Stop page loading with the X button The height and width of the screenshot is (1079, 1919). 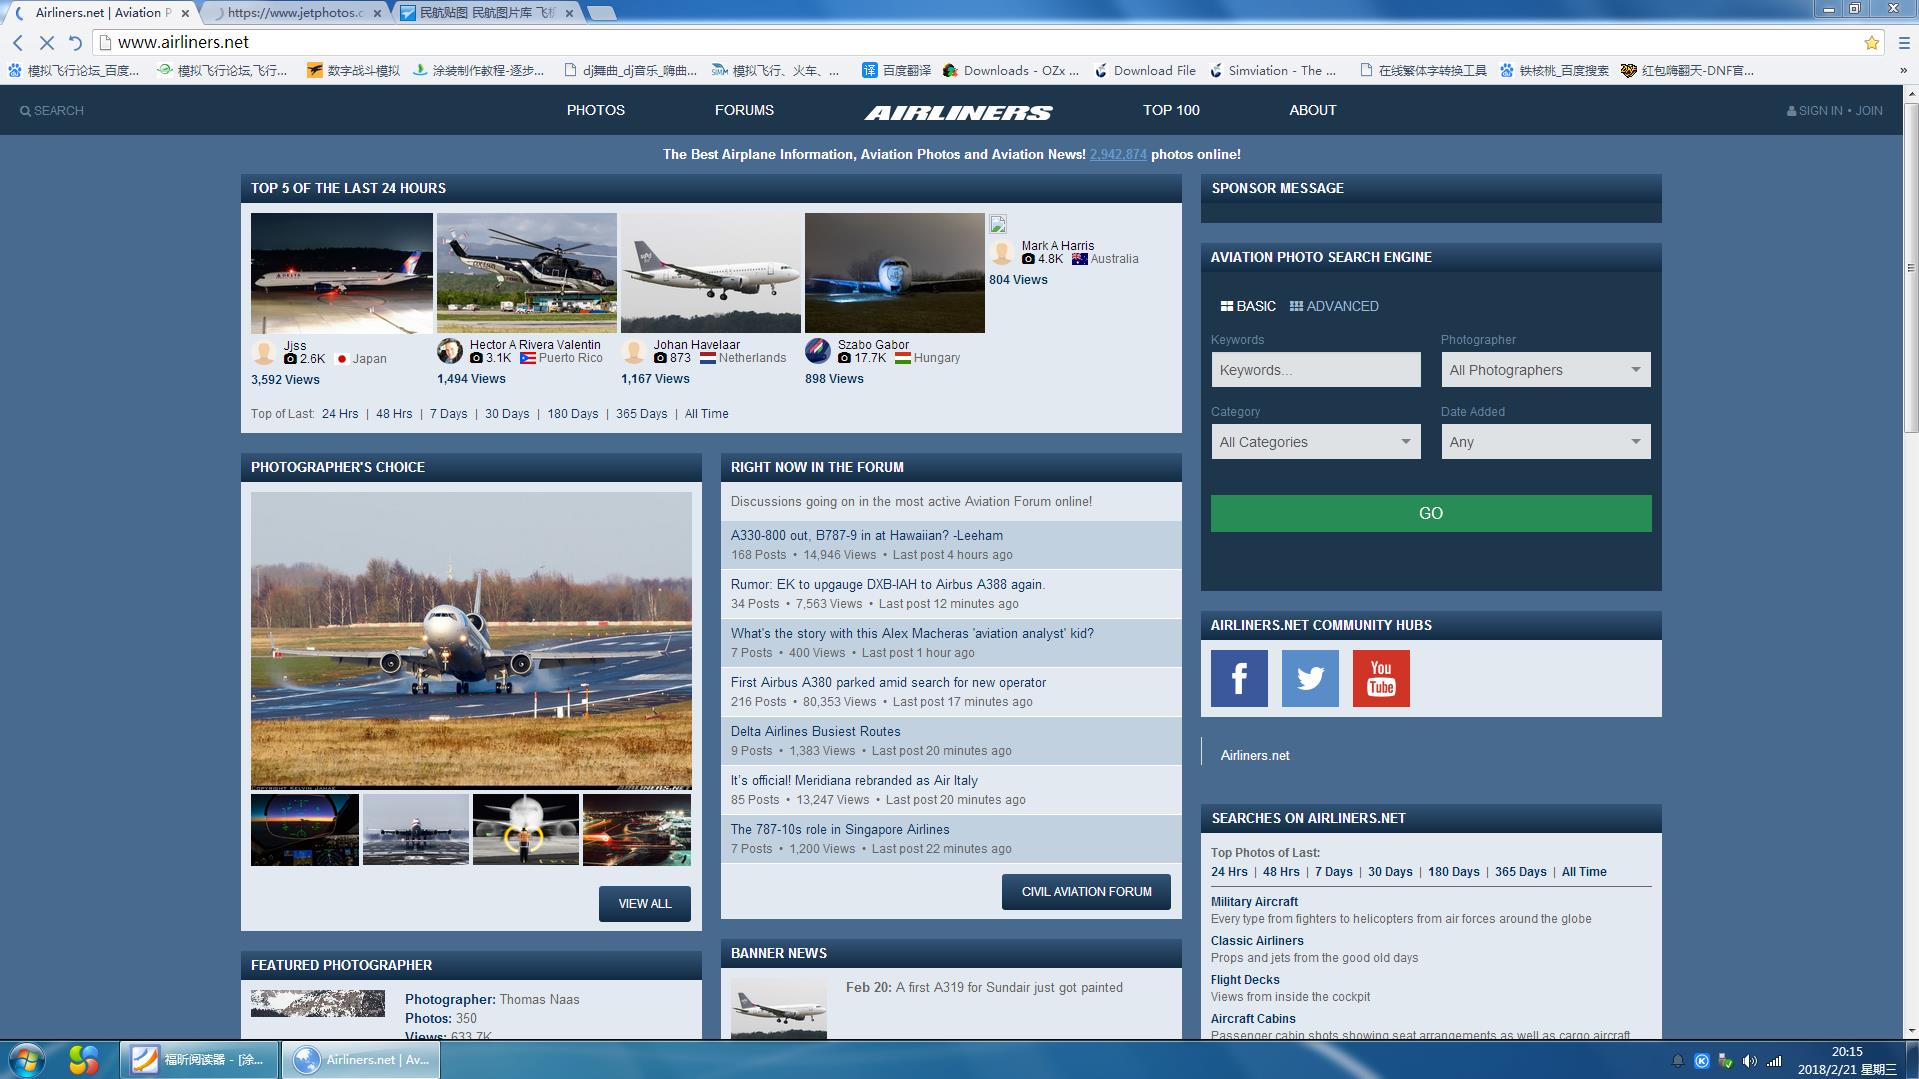click(46, 42)
